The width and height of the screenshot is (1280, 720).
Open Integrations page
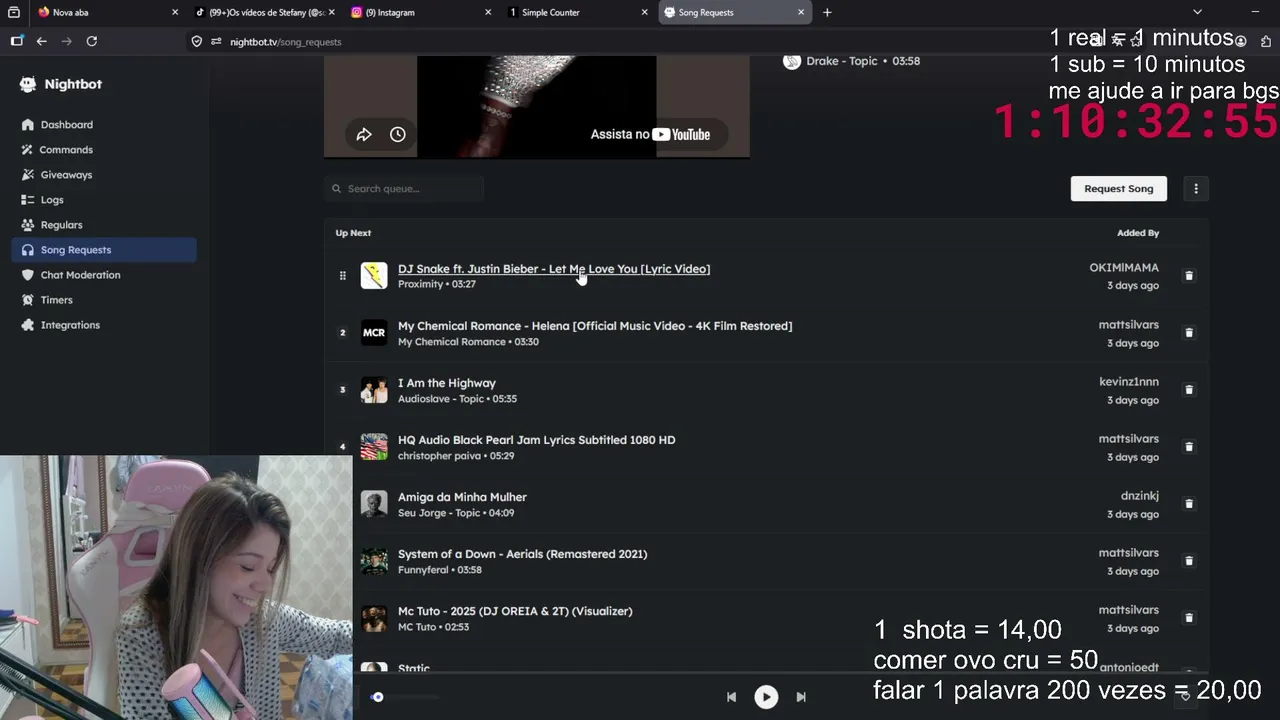click(x=70, y=325)
